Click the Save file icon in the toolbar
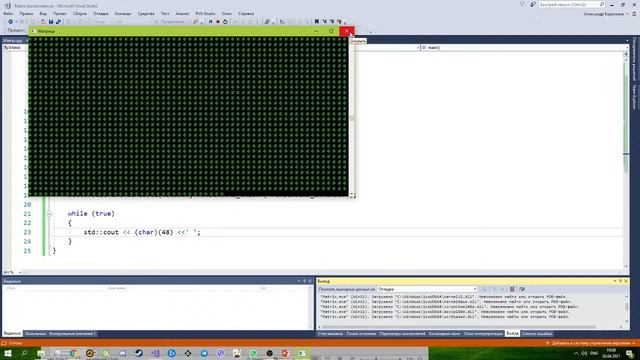The image size is (640, 360). pyautogui.click(x=51, y=22)
